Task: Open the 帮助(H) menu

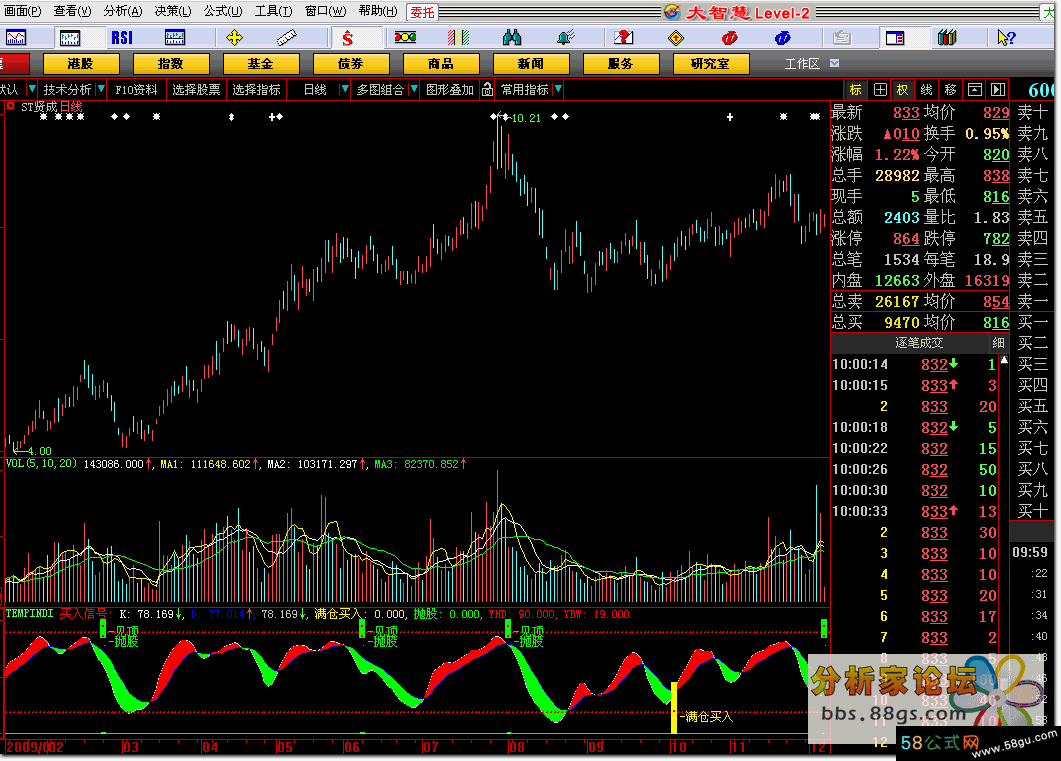Action: 378,11
